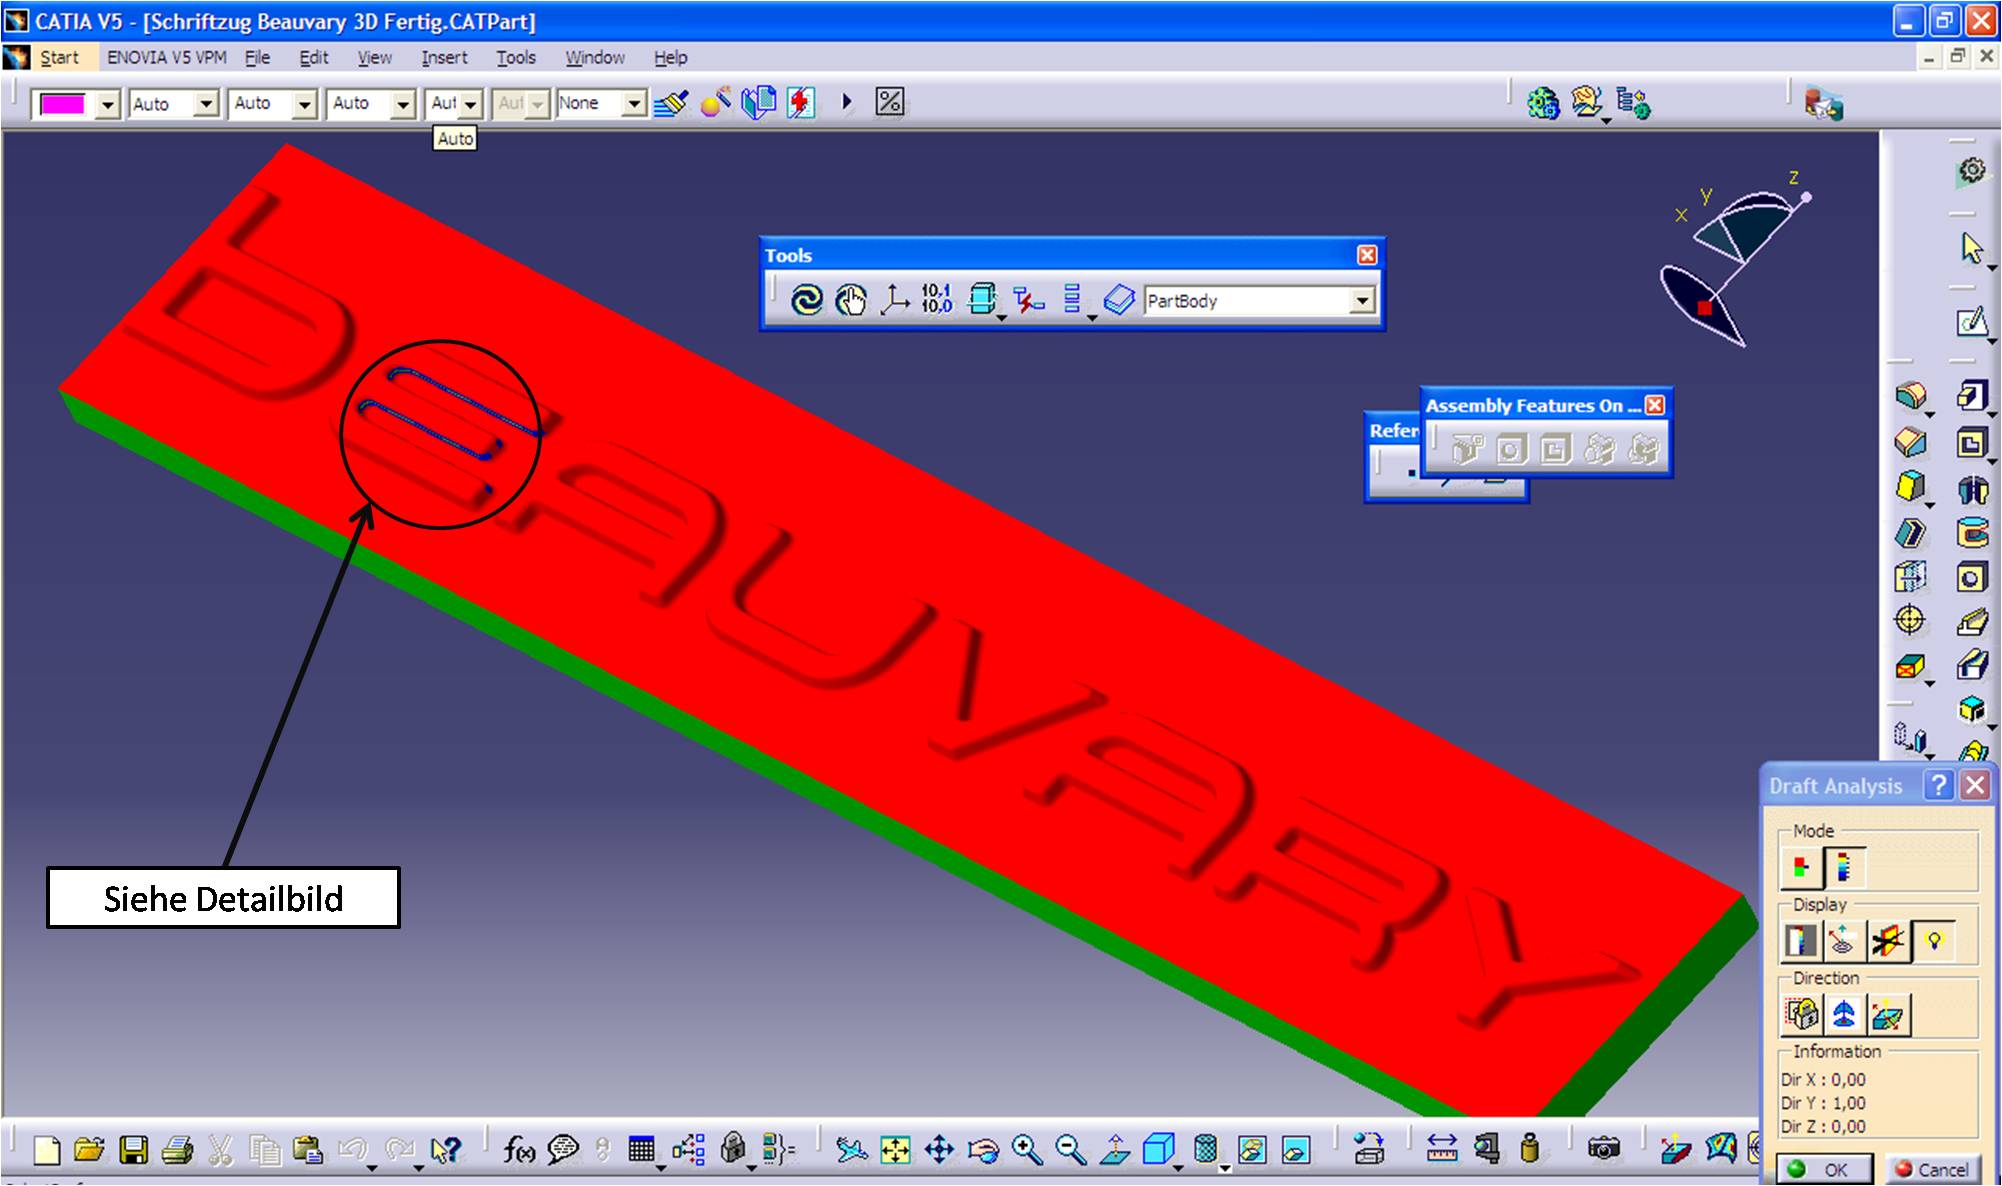Close the Tools floating toolbar
Screen dimensions: 2002x1186
tap(1367, 255)
